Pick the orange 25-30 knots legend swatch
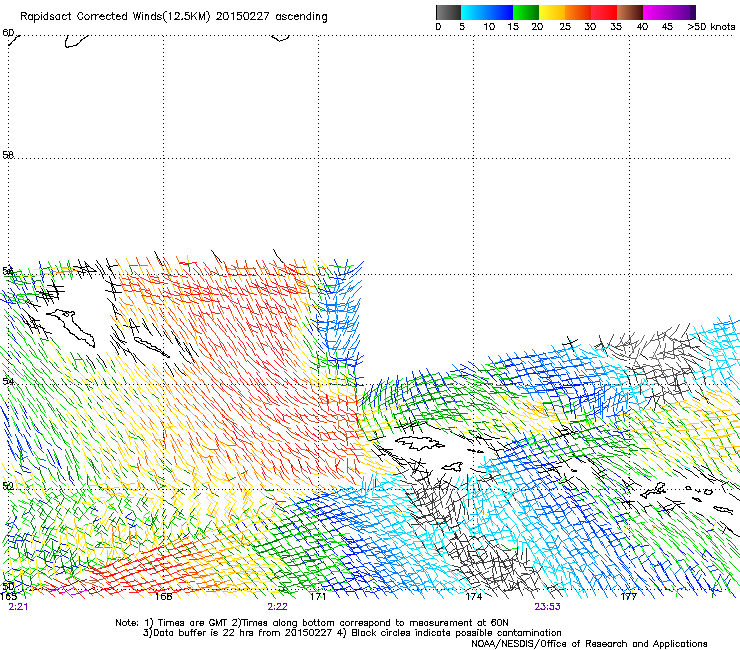 point(578,12)
